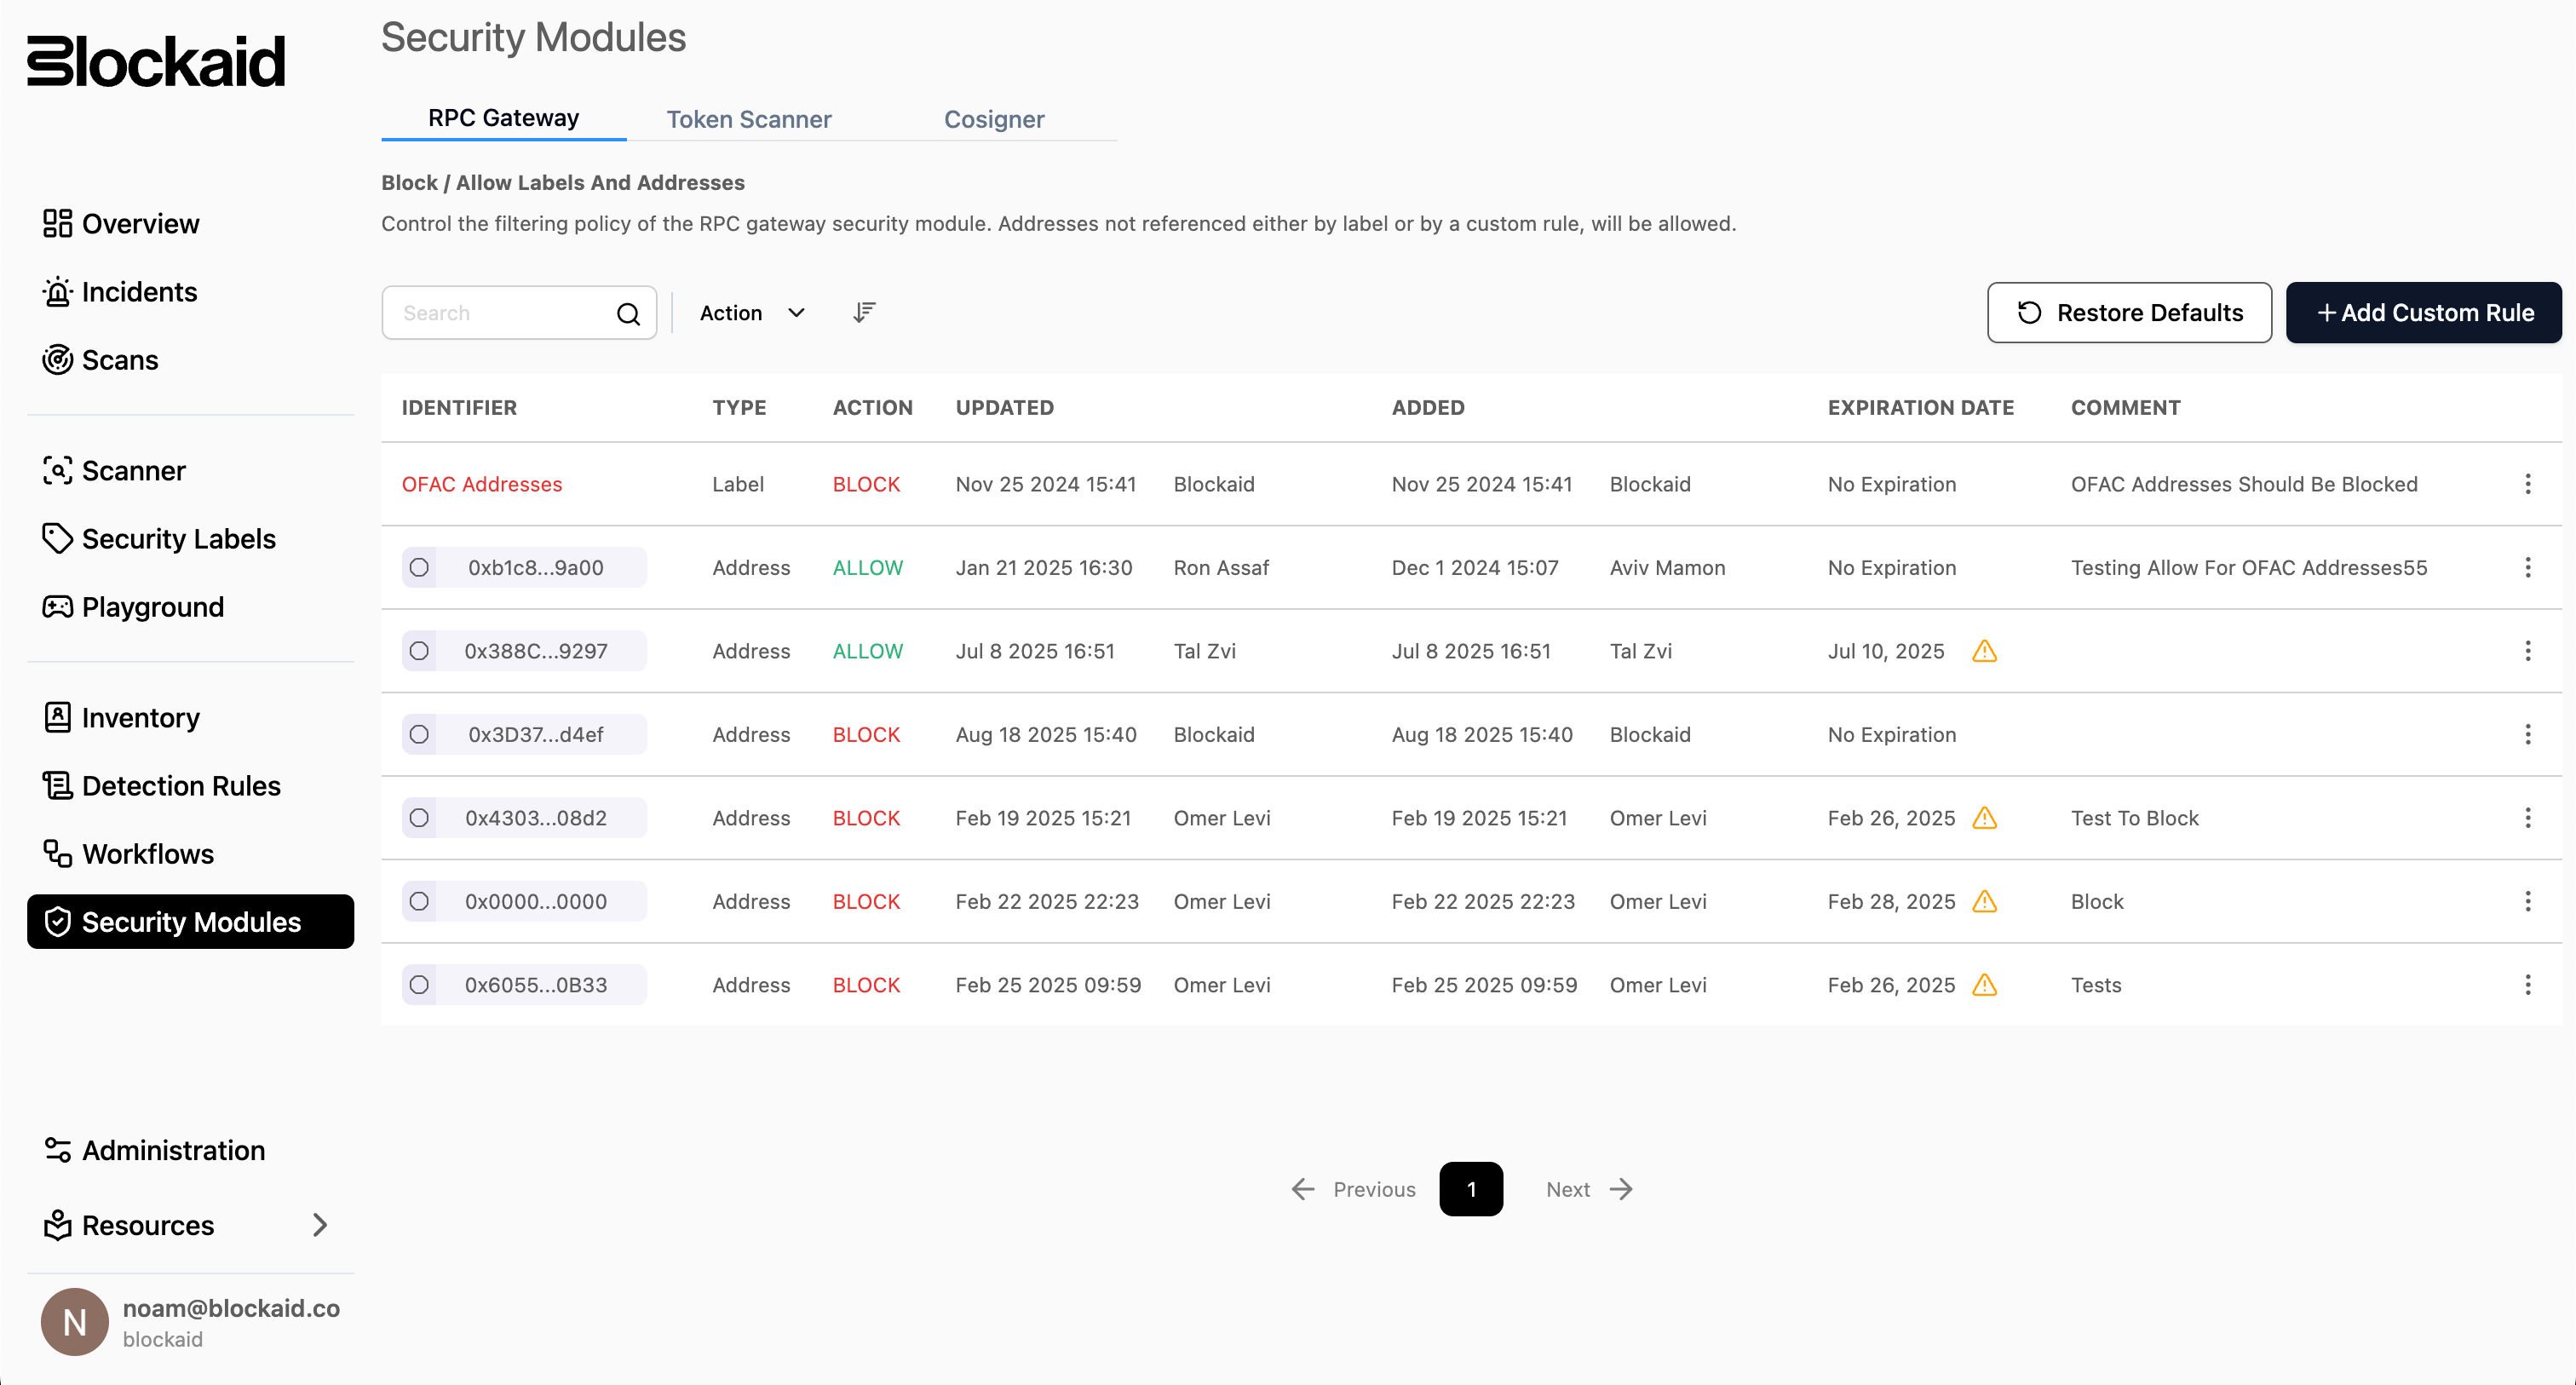This screenshot has width=2576, height=1385.
Task: Go to Inventory page
Action: coord(120,717)
